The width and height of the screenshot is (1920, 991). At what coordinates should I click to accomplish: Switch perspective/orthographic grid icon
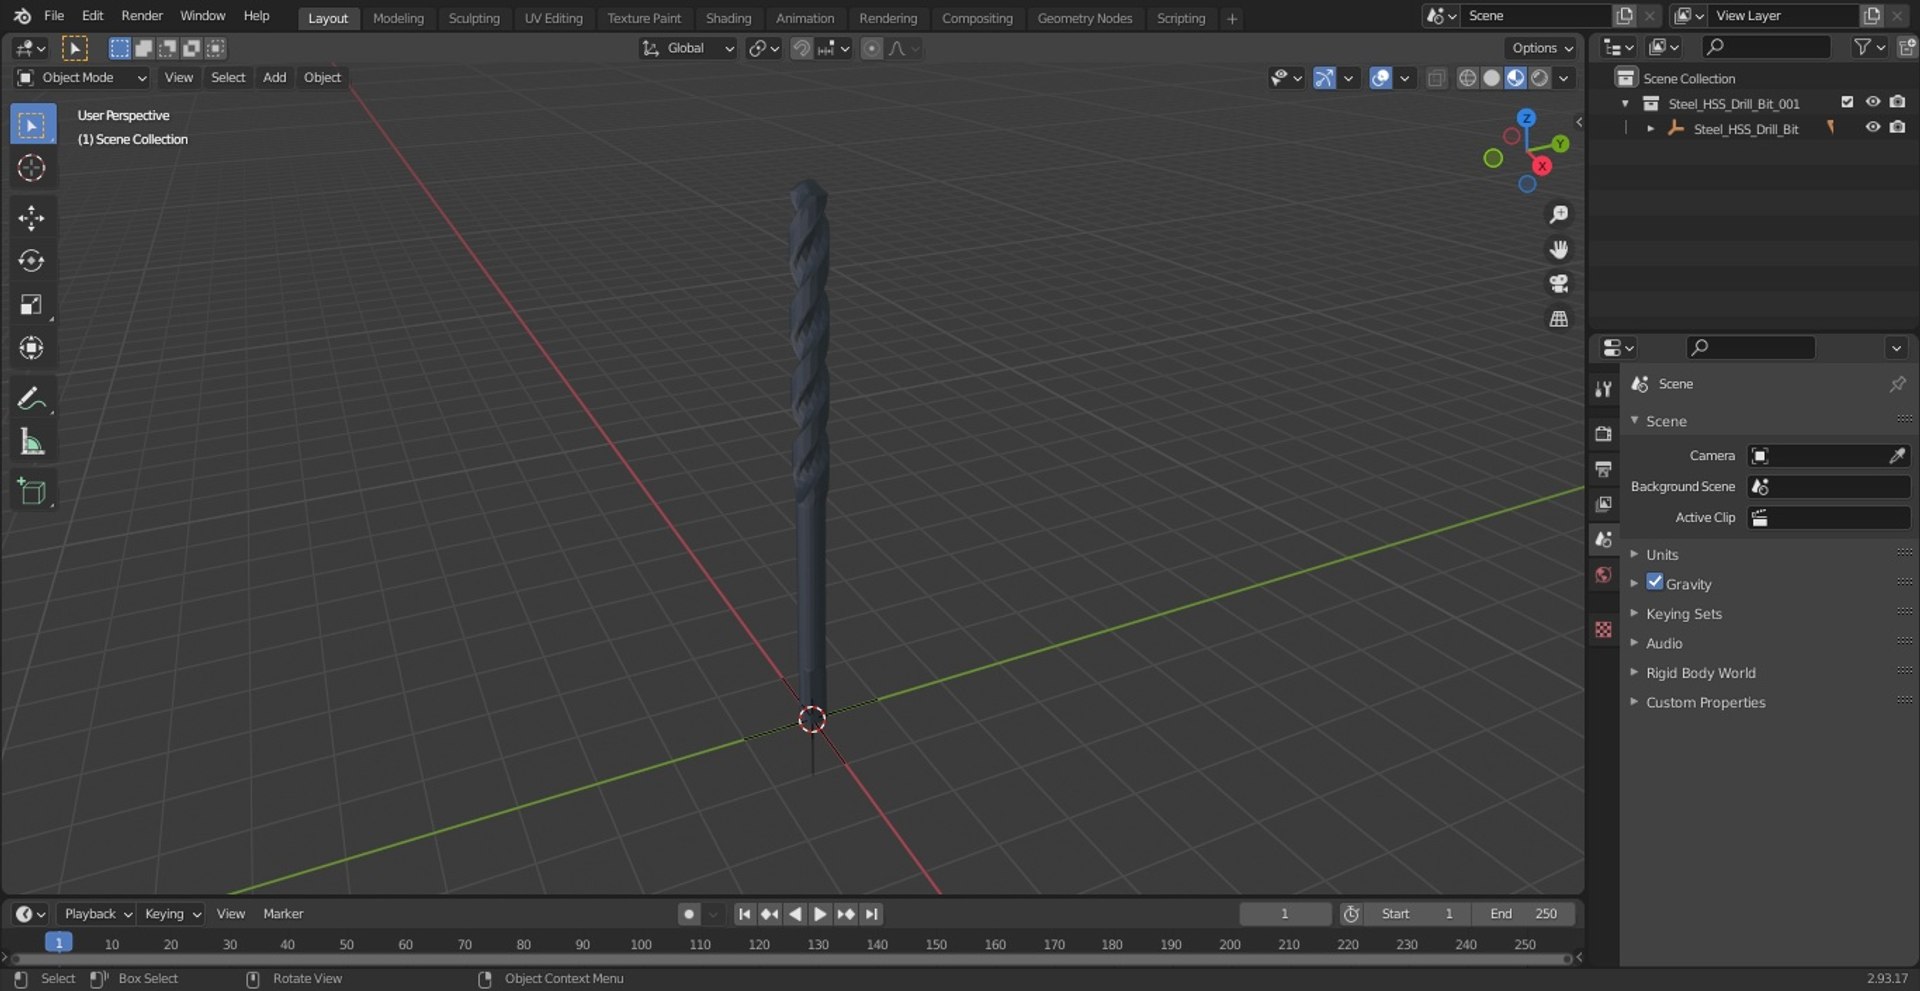tap(1558, 319)
